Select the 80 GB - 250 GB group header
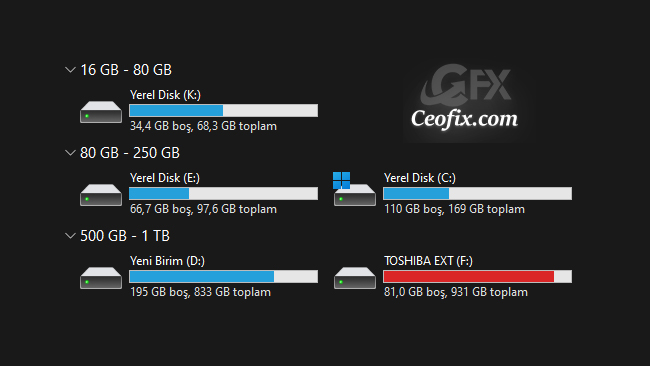This screenshot has height=366, width=650. pos(130,153)
